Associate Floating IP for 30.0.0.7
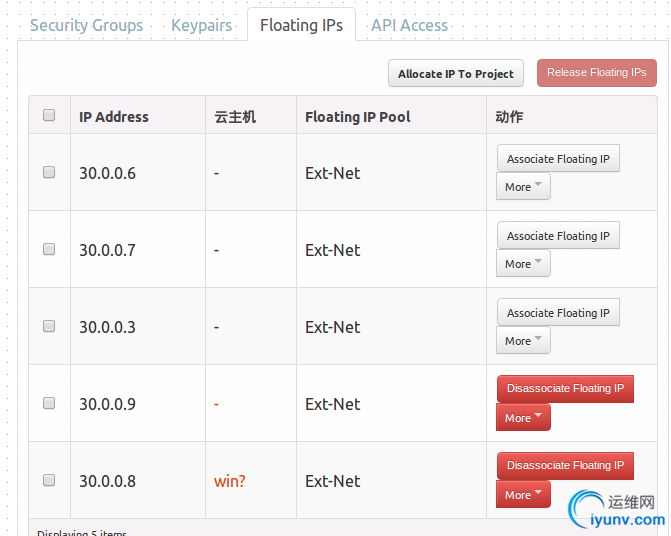671x536 pixels. point(558,236)
